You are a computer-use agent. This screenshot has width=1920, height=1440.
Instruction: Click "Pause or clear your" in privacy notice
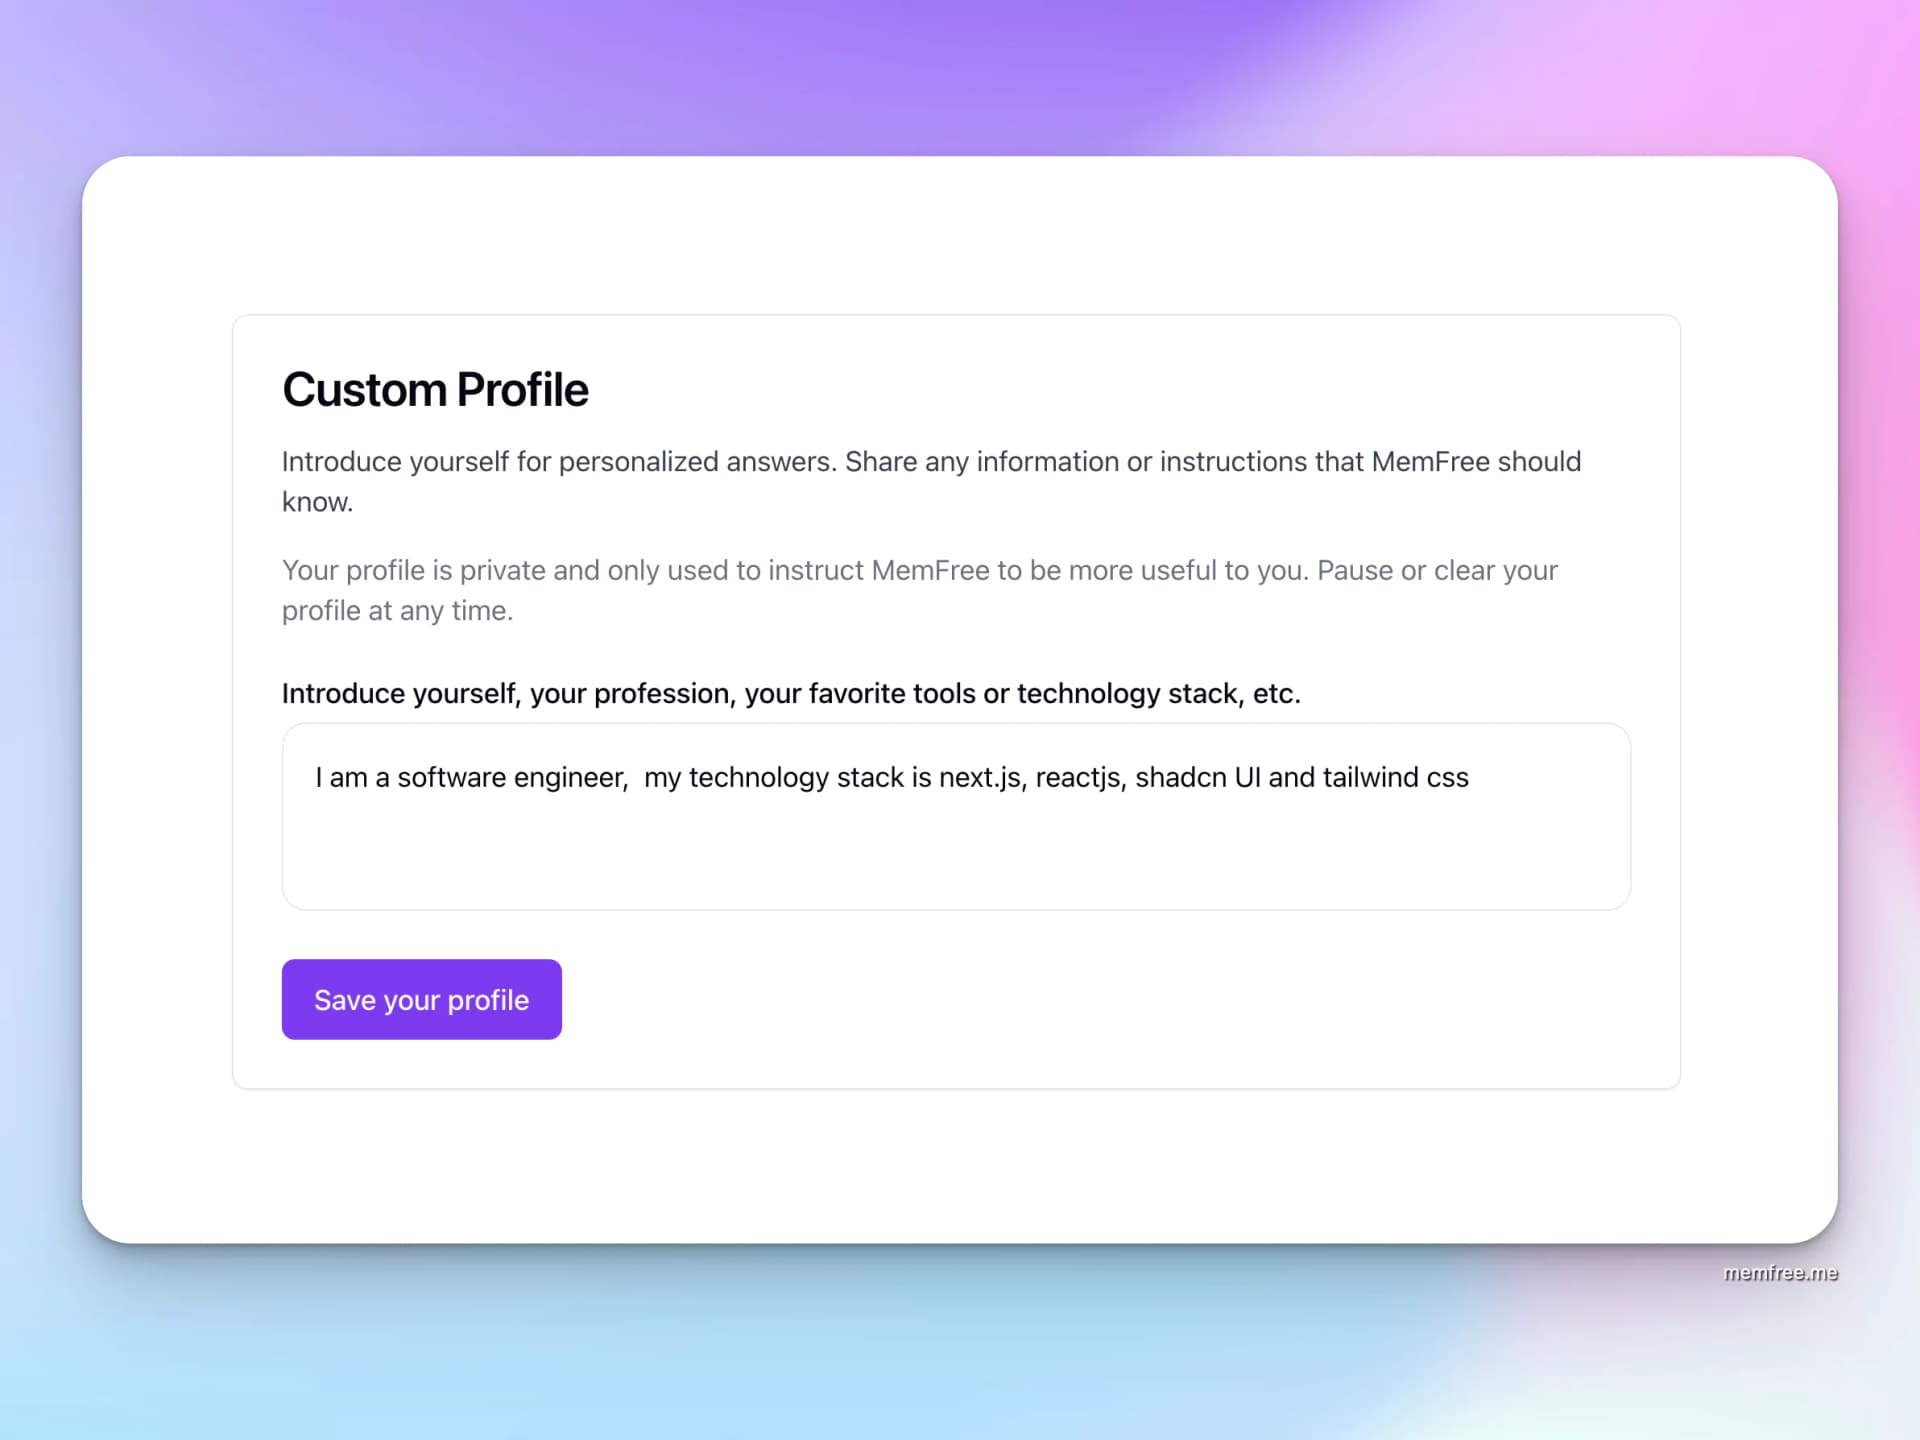(x=1437, y=570)
